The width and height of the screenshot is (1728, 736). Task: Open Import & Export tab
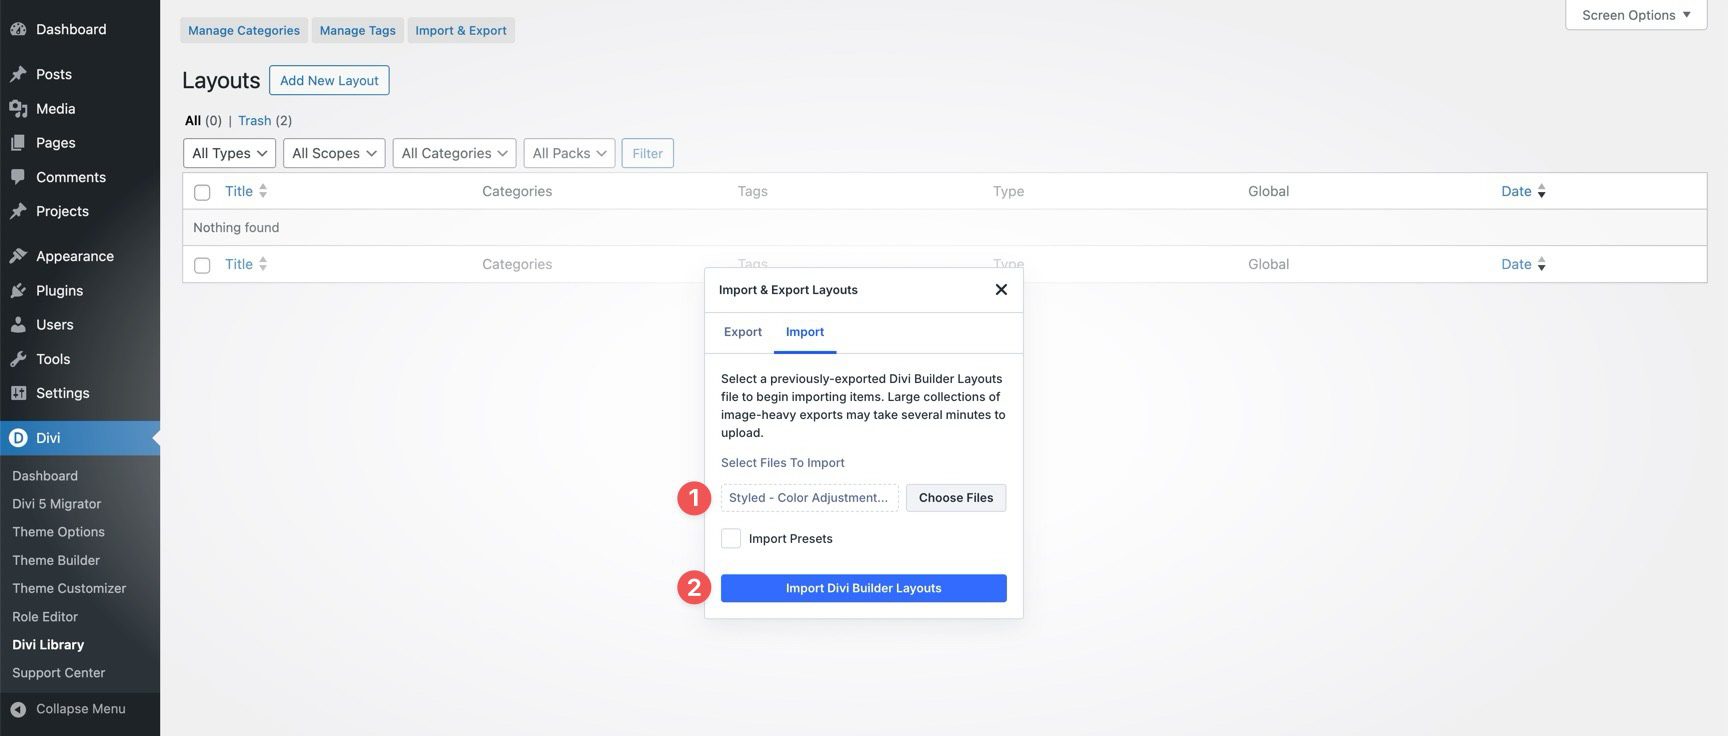click(461, 30)
